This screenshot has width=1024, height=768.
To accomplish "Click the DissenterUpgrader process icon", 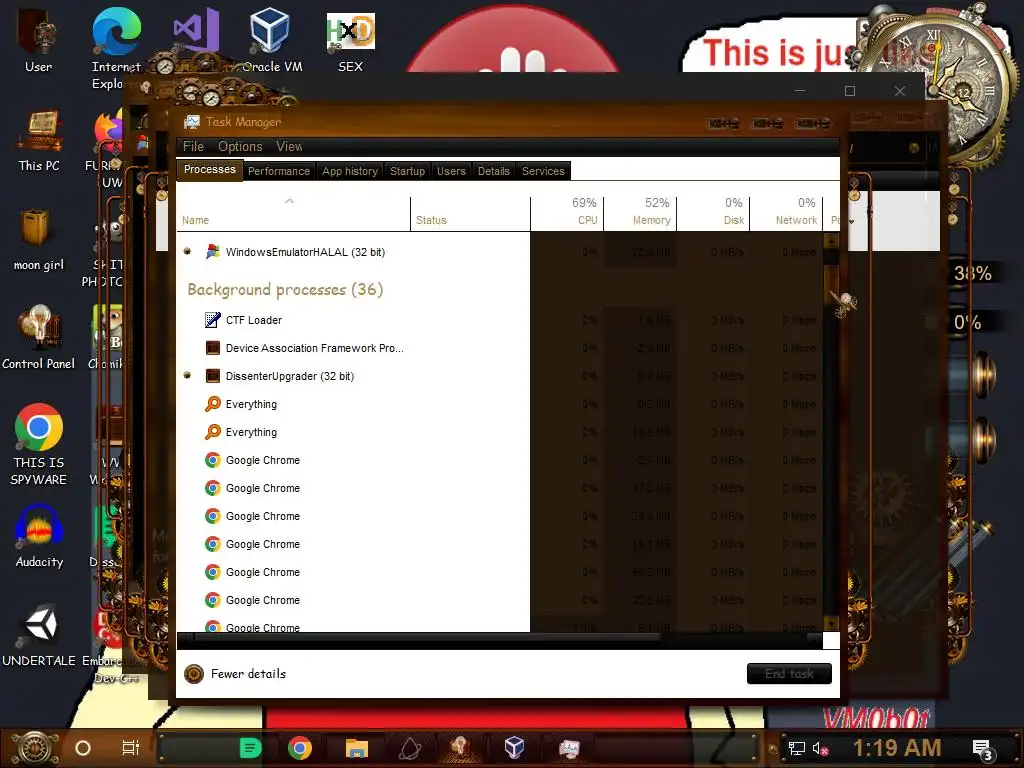I will pos(212,376).
